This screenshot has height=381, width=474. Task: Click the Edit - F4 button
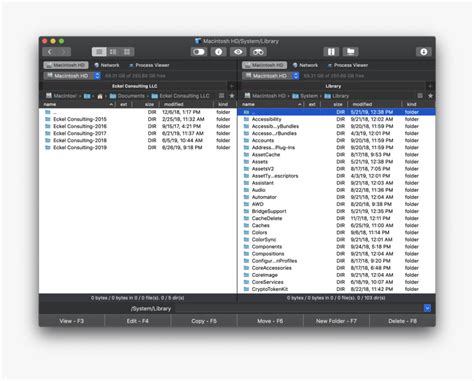137,321
